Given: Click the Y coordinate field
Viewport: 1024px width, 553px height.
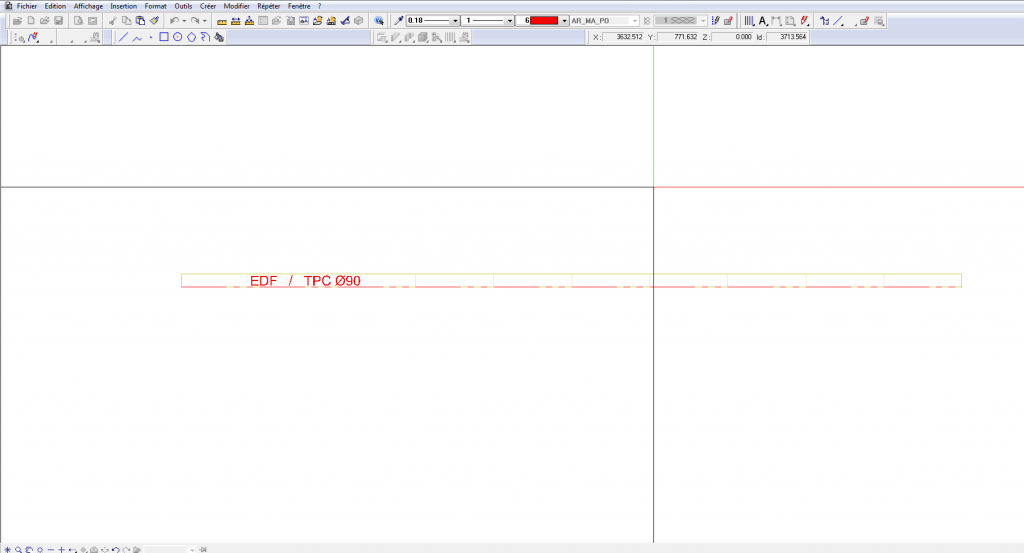Looking at the screenshot, I should click(x=678, y=37).
